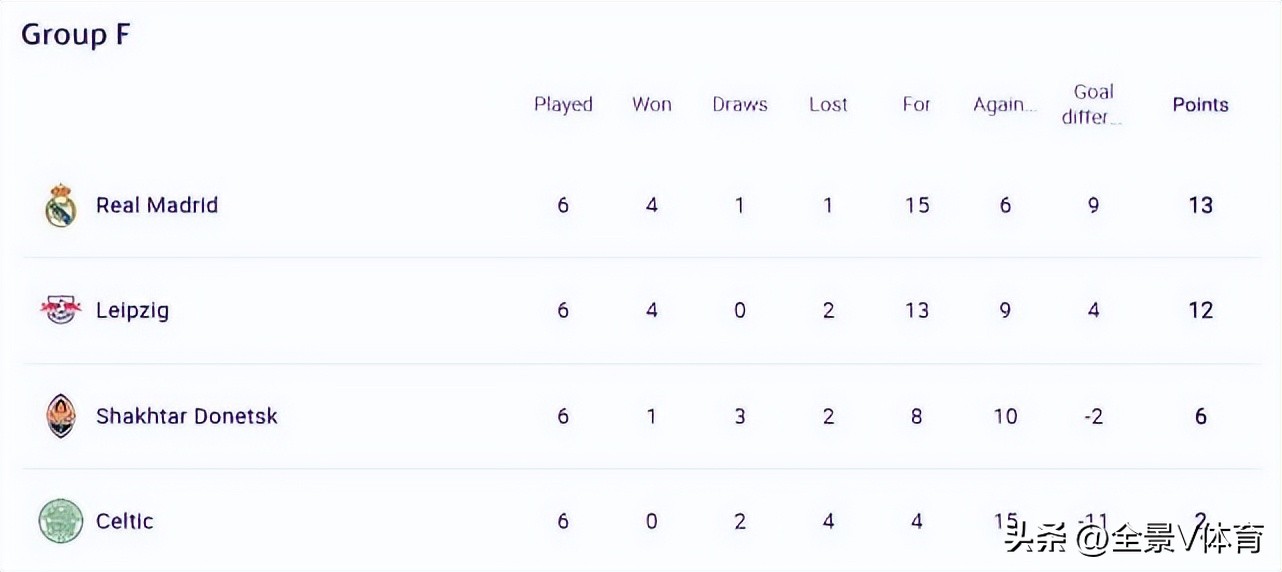1282x572 pixels.
Task: Click the Draws column header
Action: click(x=740, y=105)
